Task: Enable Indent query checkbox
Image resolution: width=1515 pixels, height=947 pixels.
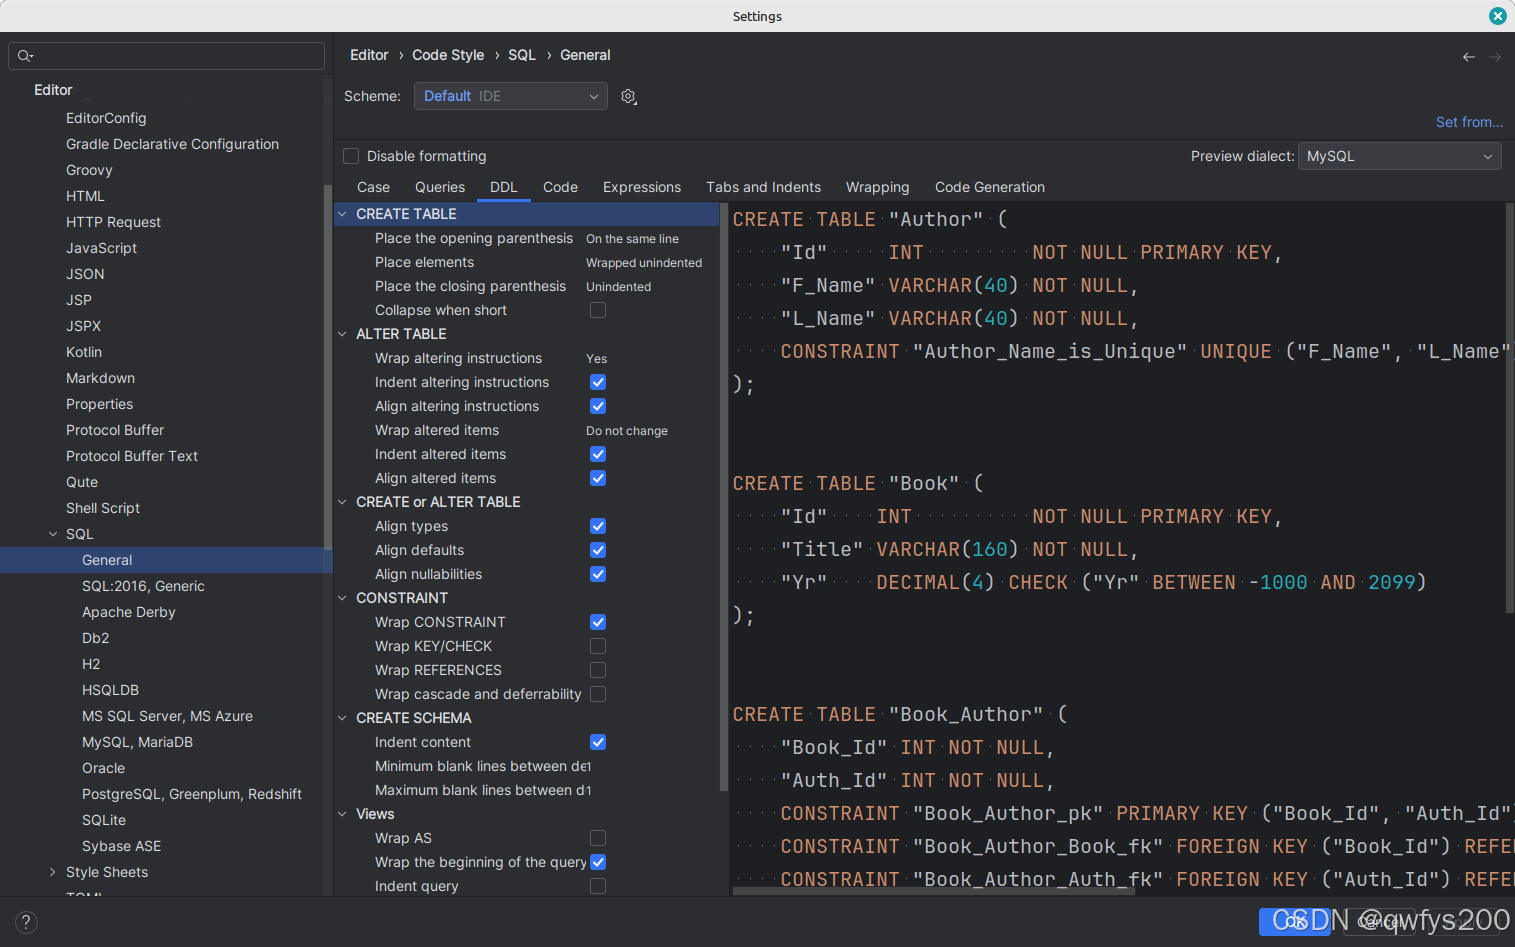Action: pos(598,886)
